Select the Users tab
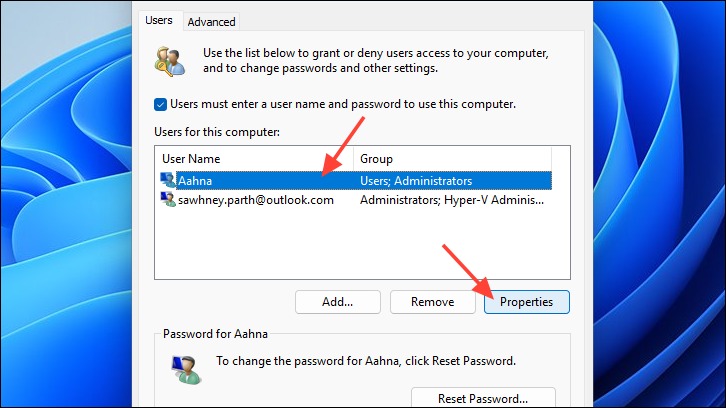Viewport: 726px width, 408px height. click(x=159, y=20)
